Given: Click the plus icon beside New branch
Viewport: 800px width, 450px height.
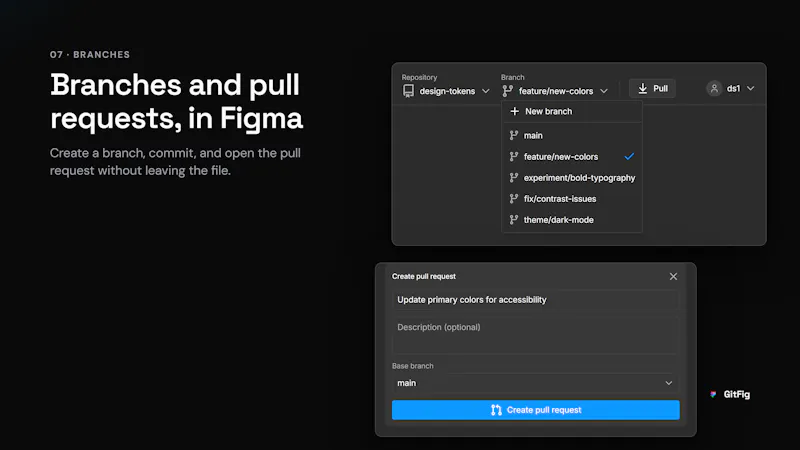Looking at the screenshot, I should 514,111.
